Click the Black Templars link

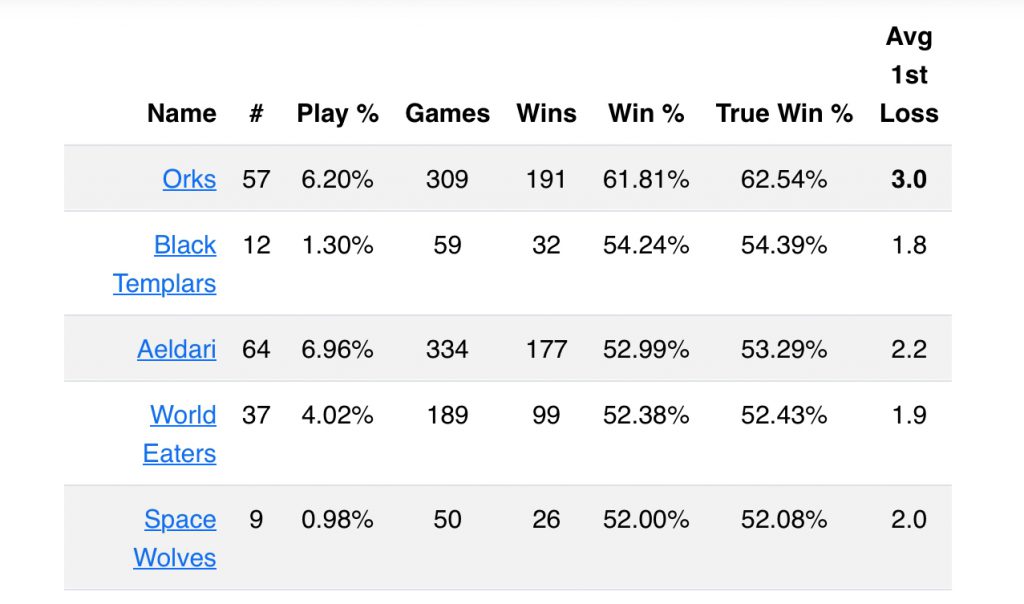[x=185, y=246]
